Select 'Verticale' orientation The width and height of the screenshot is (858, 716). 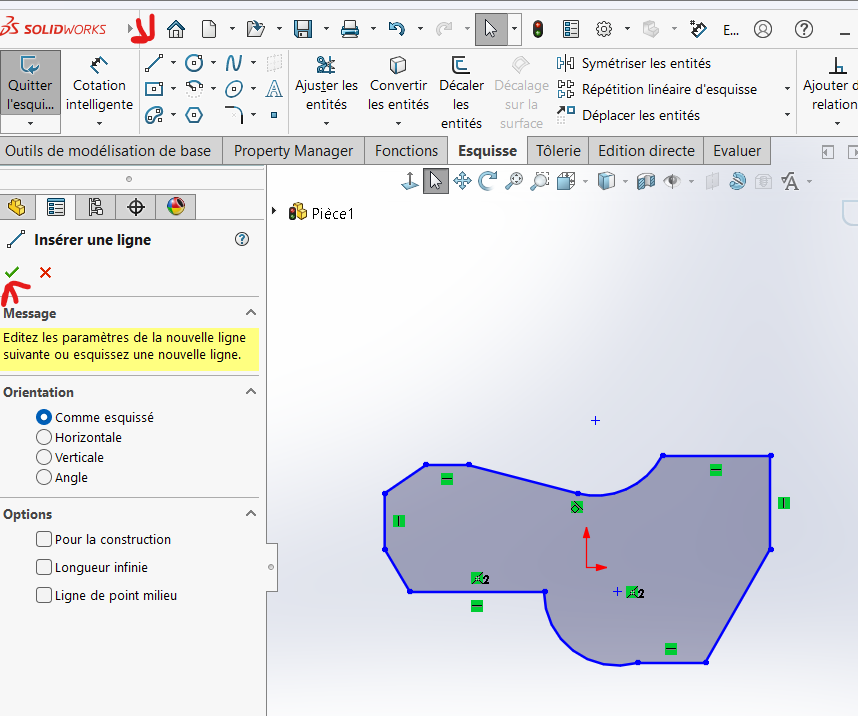coord(44,457)
